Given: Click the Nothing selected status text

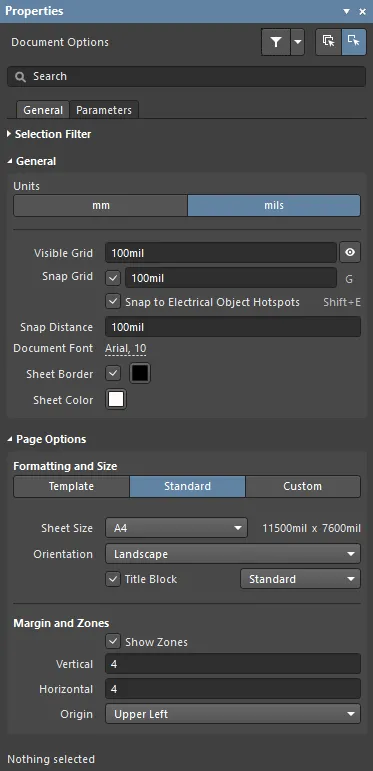Looking at the screenshot, I should pos(51,759).
